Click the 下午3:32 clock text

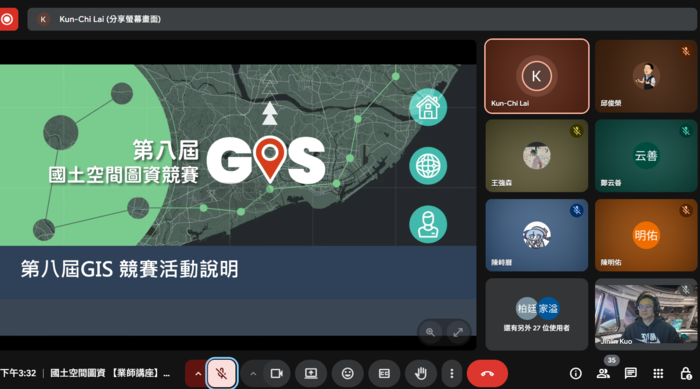click(18, 373)
